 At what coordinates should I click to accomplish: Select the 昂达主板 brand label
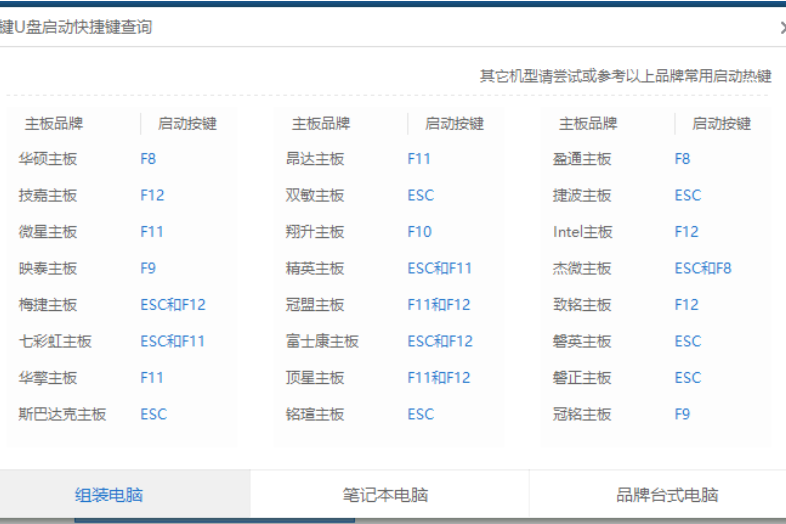(x=315, y=159)
